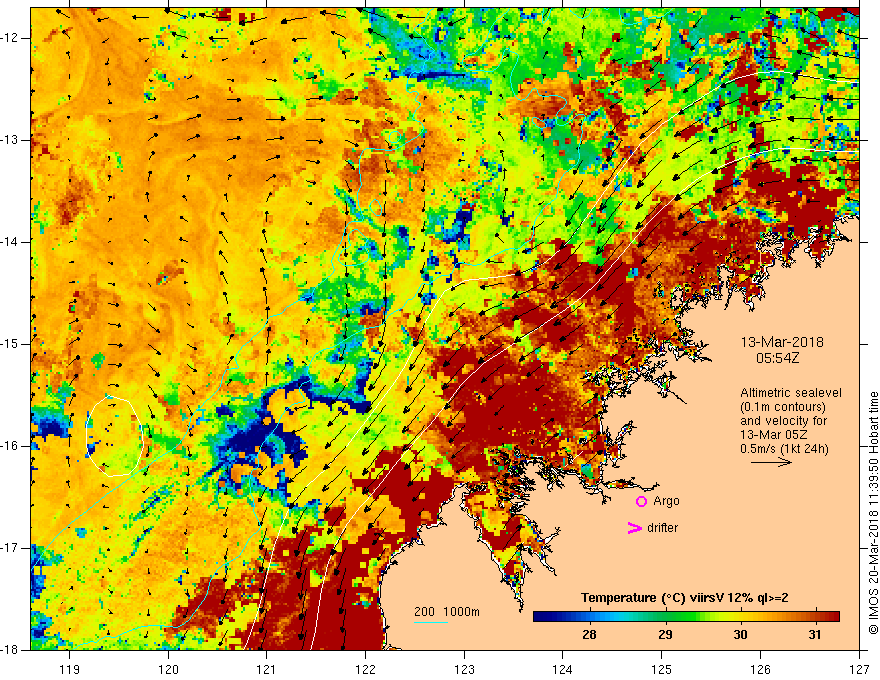Click the closed white sea-level contour loop

click(x=114, y=437)
